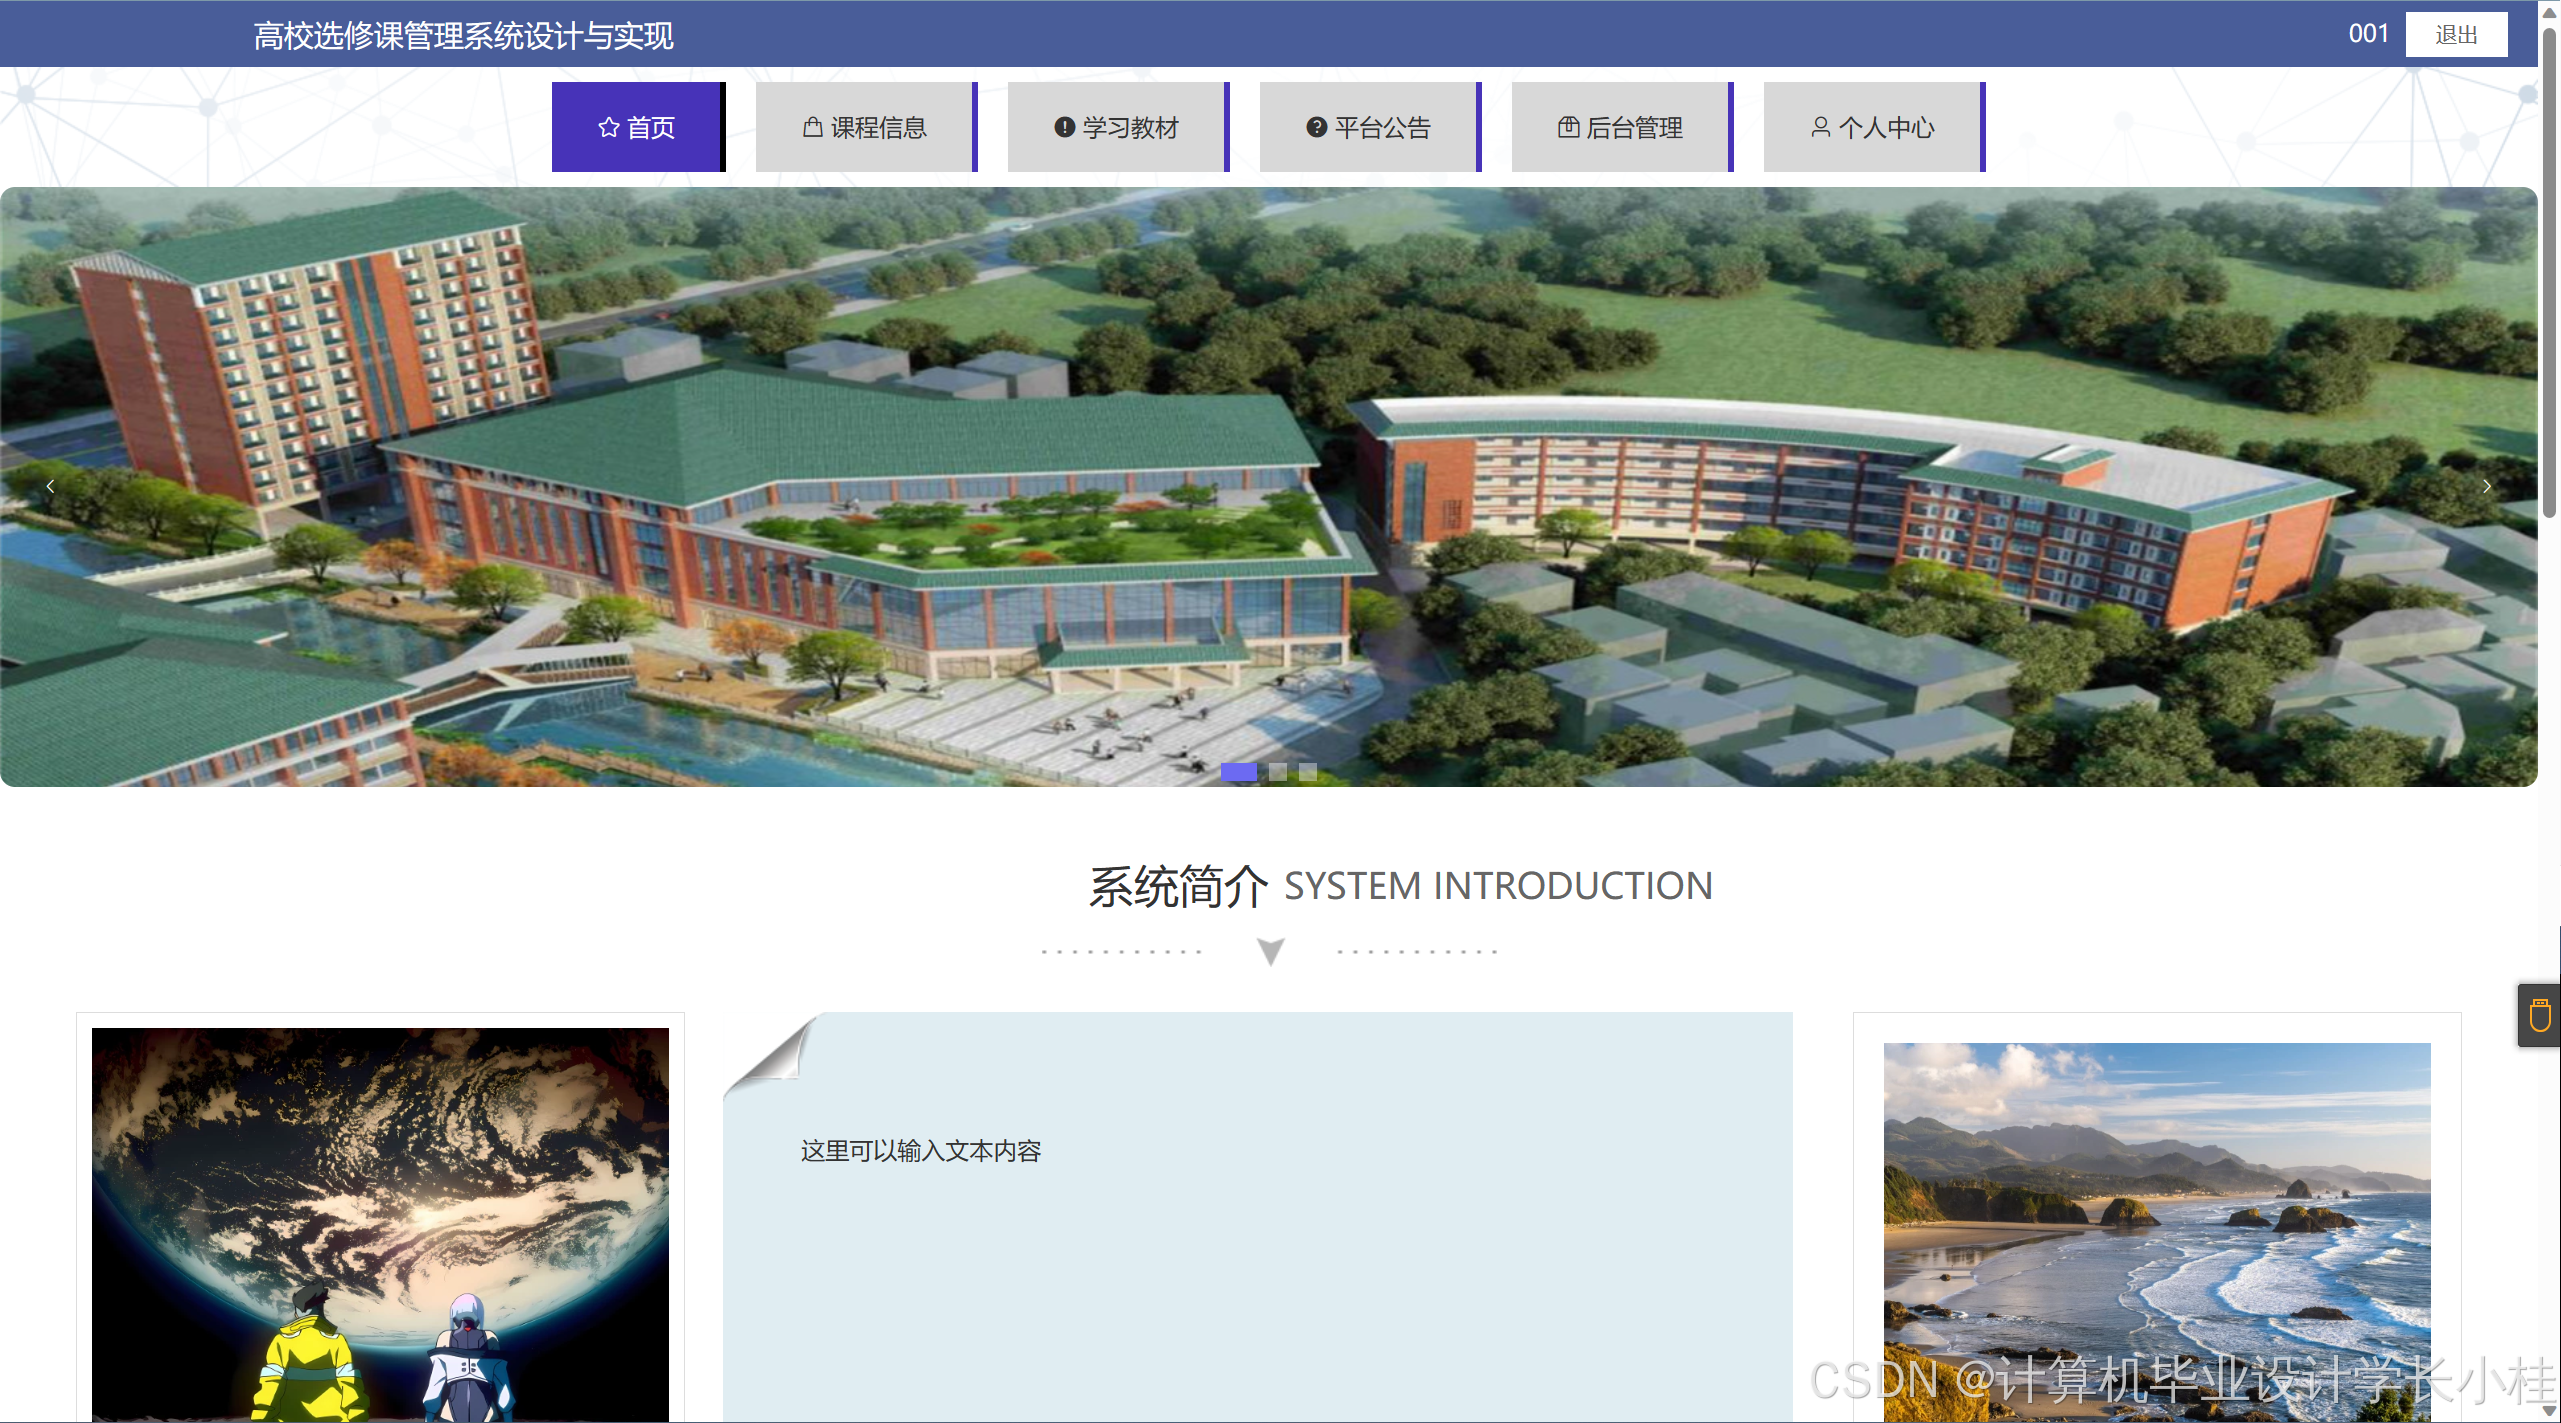Image resolution: width=2561 pixels, height=1423 pixels.
Task: Click the user icon beside 个人中心
Action: [x=1821, y=128]
